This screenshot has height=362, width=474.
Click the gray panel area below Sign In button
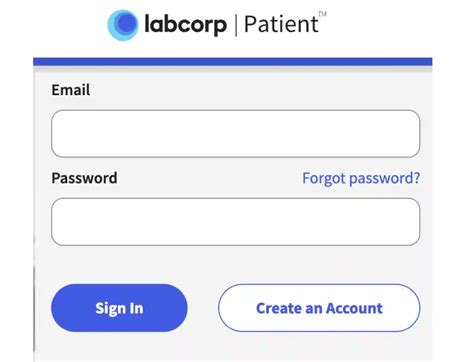click(119, 347)
